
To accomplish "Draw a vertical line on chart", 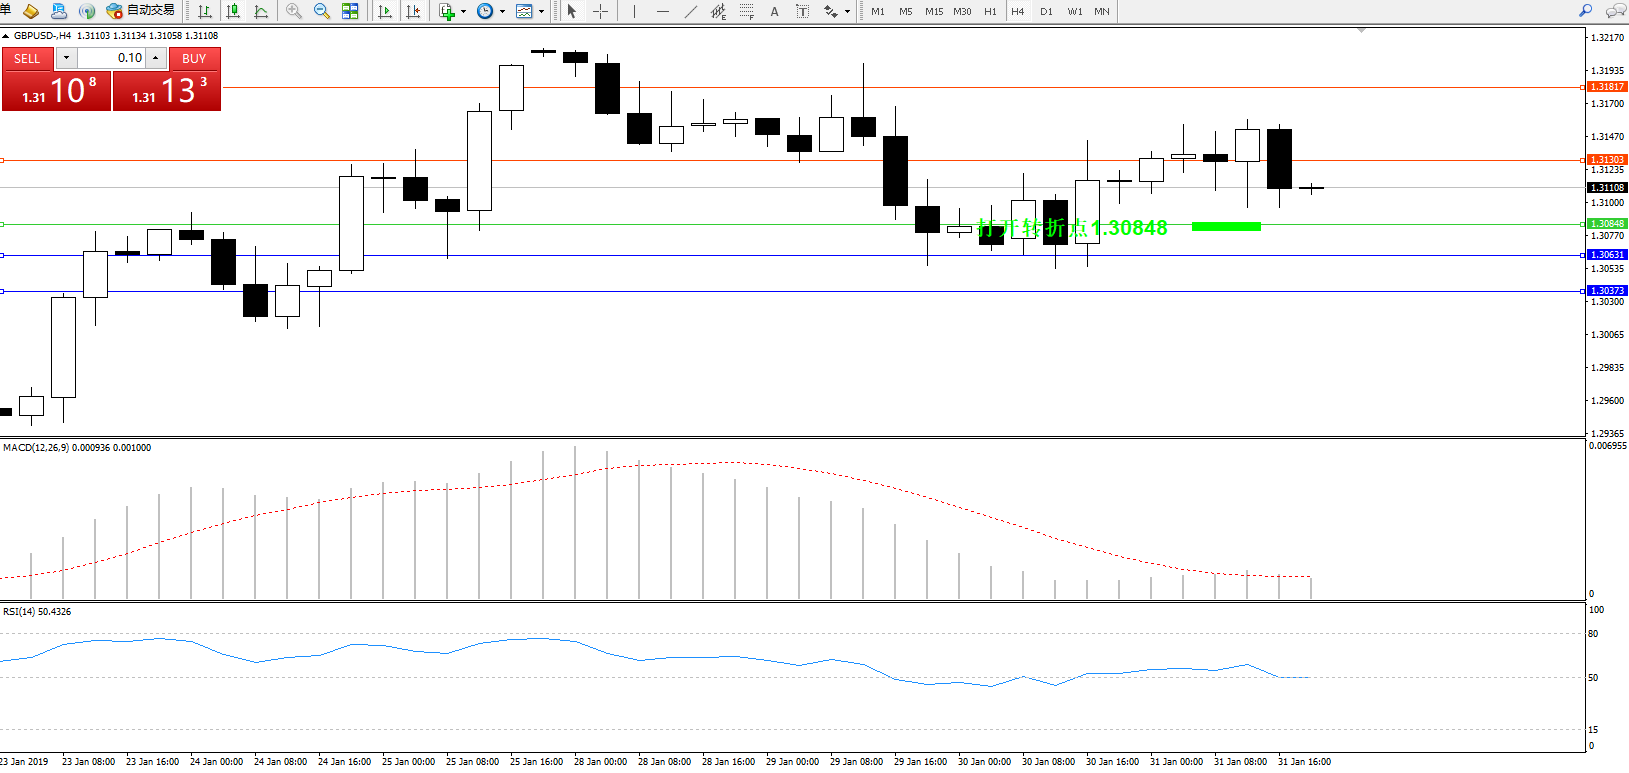I will click(634, 11).
